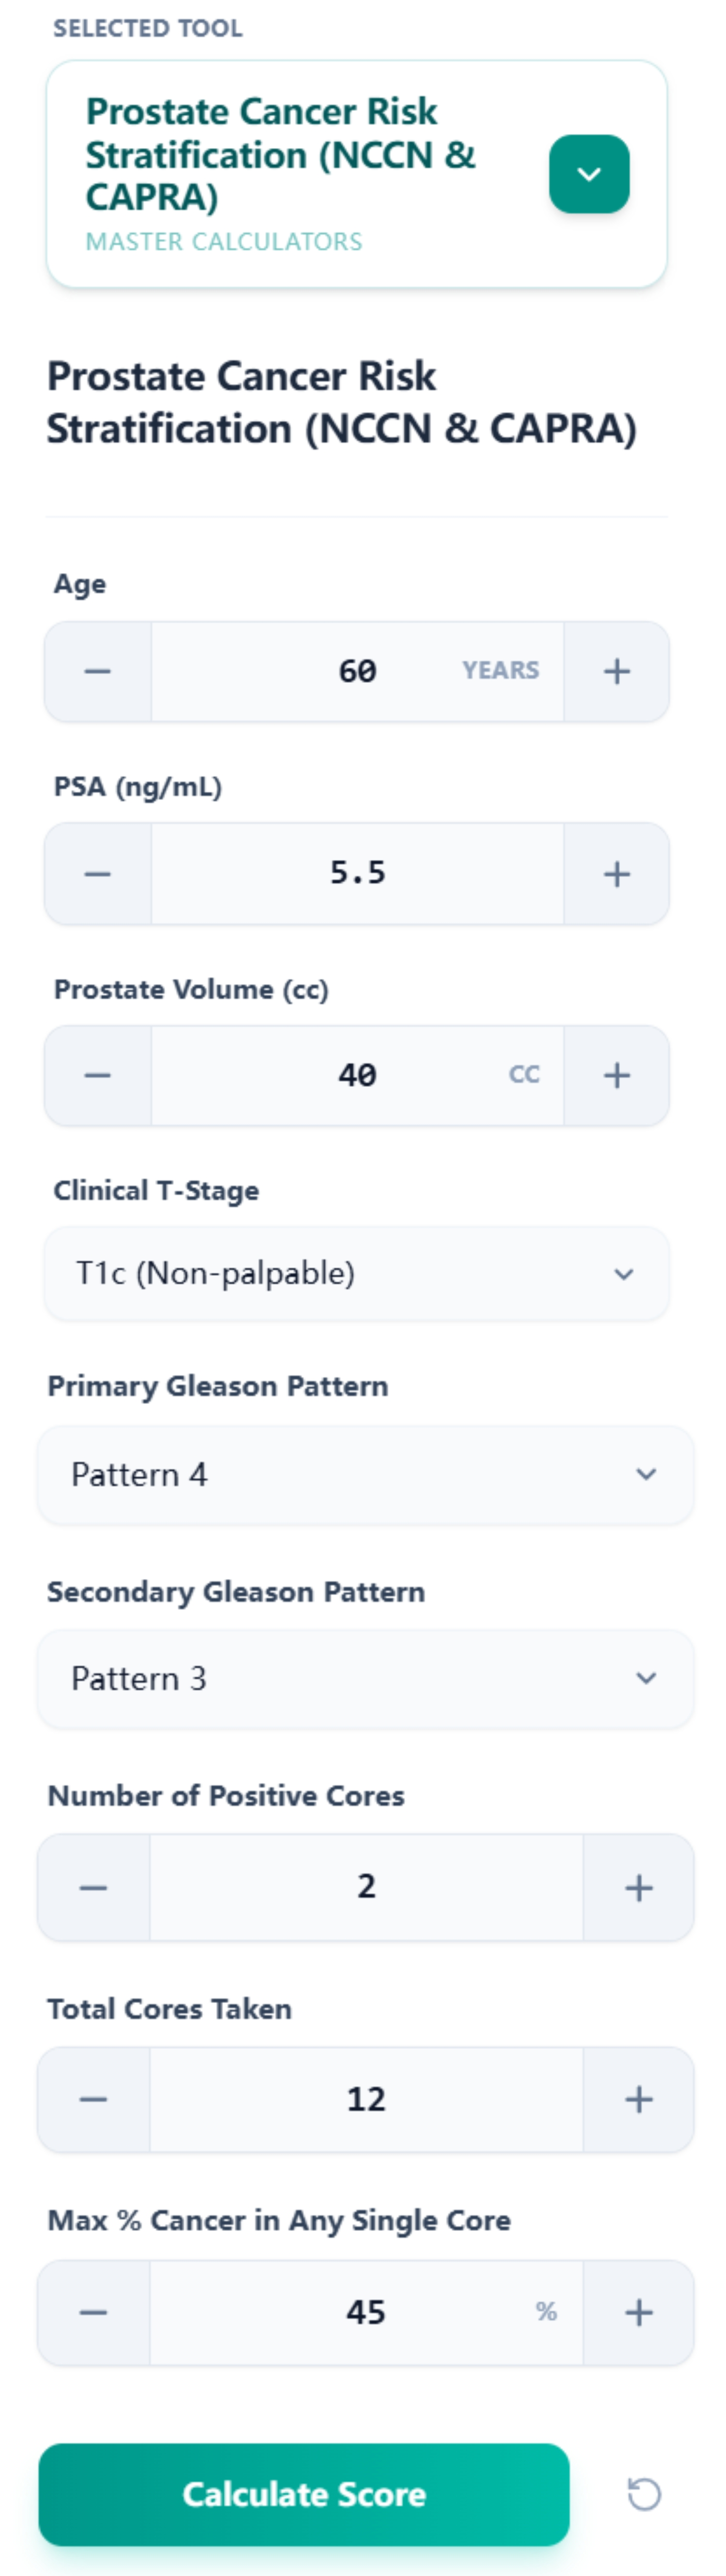The width and height of the screenshot is (726, 2576).
Task: Increment the Age value with the plus icon
Action: 618,671
